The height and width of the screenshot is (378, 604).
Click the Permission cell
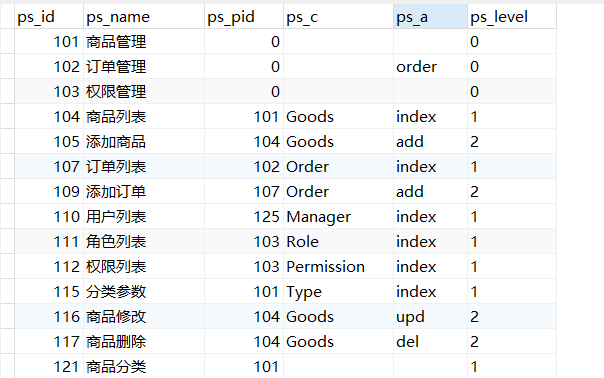pyautogui.click(x=338, y=267)
